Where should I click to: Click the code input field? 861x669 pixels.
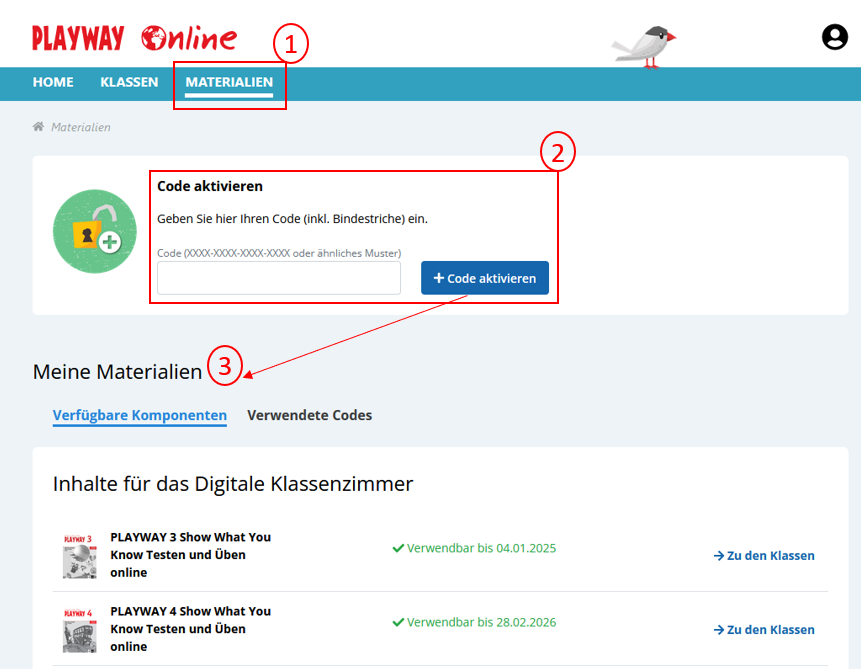pyautogui.click(x=279, y=278)
